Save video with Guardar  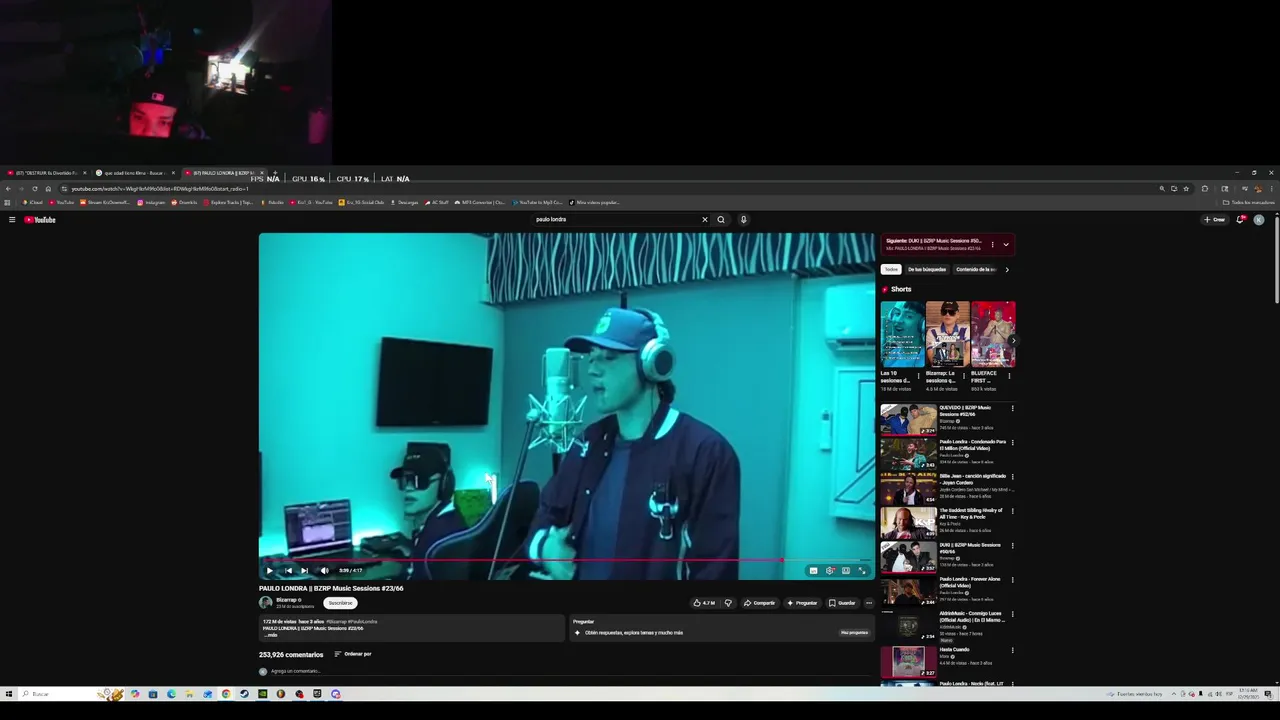[842, 603]
